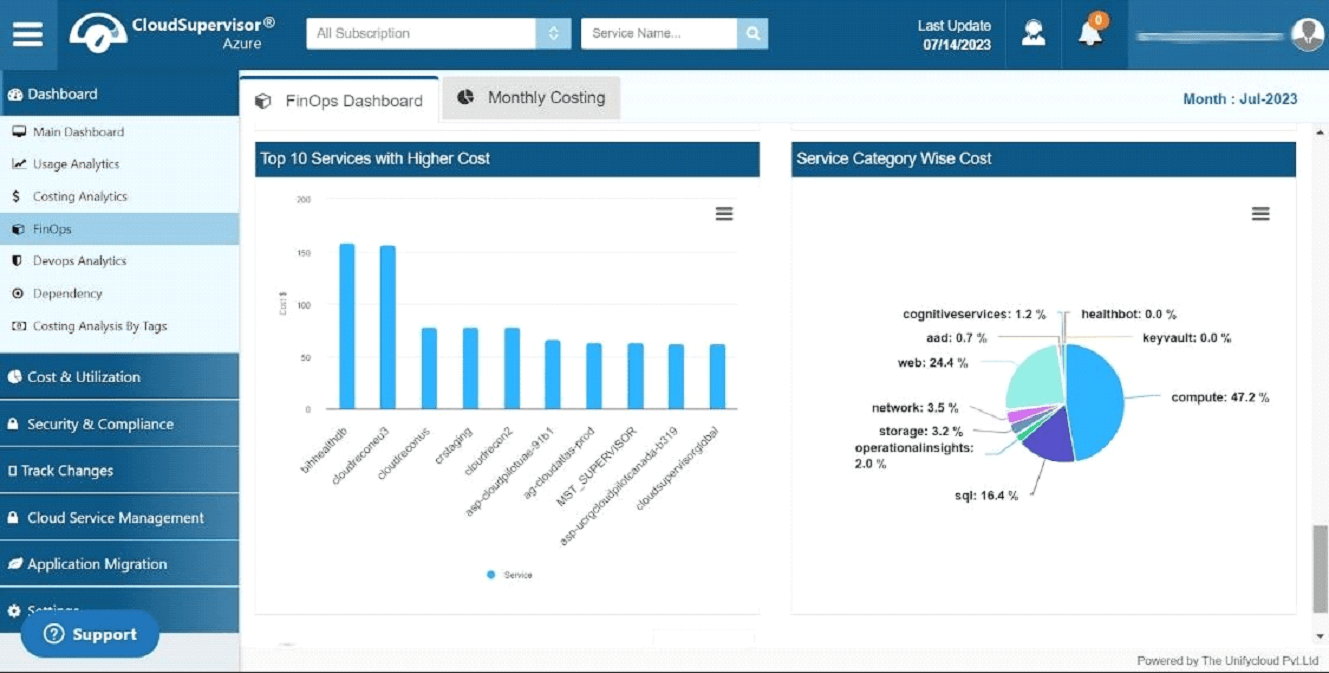Open the notifications bell
This screenshot has height=673, width=1329.
tap(1090, 34)
